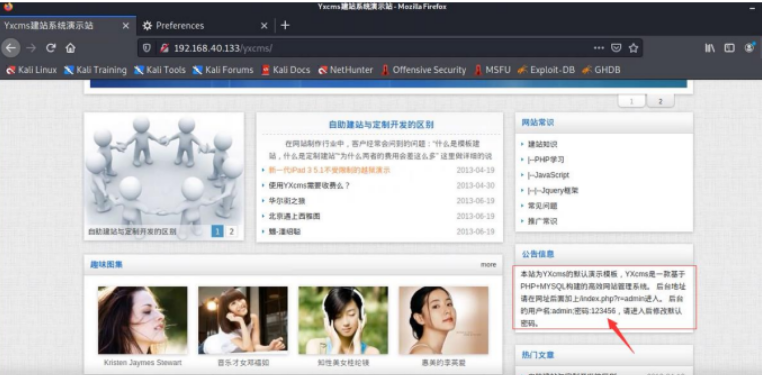The width and height of the screenshot is (762, 375).
Task: Close the Preferences tab
Action: pyautogui.click(x=264, y=26)
